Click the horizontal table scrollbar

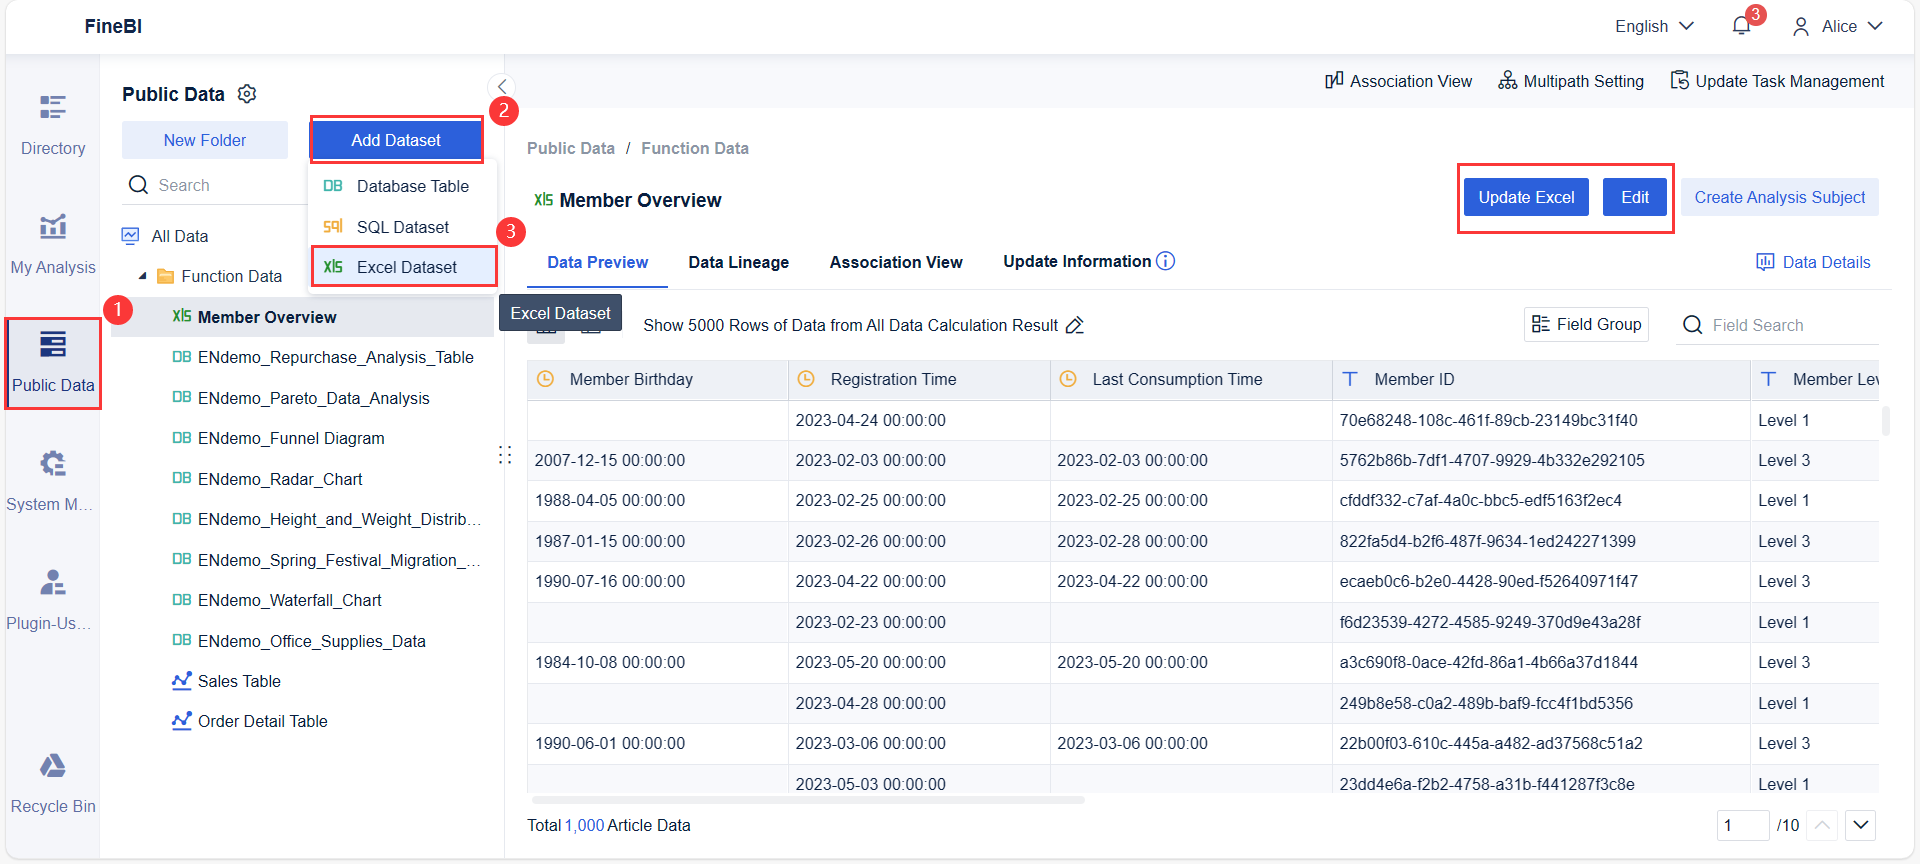click(808, 800)
